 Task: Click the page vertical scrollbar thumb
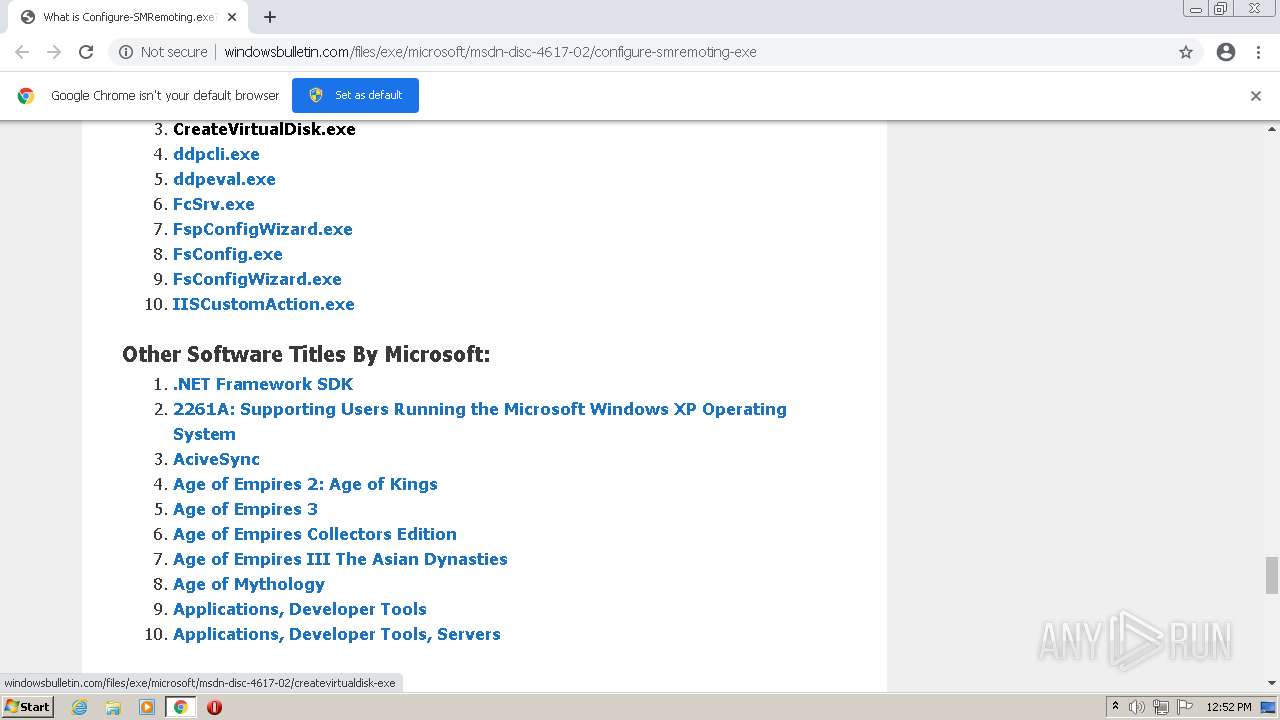pyautogui.click(x=1272, y=575)
